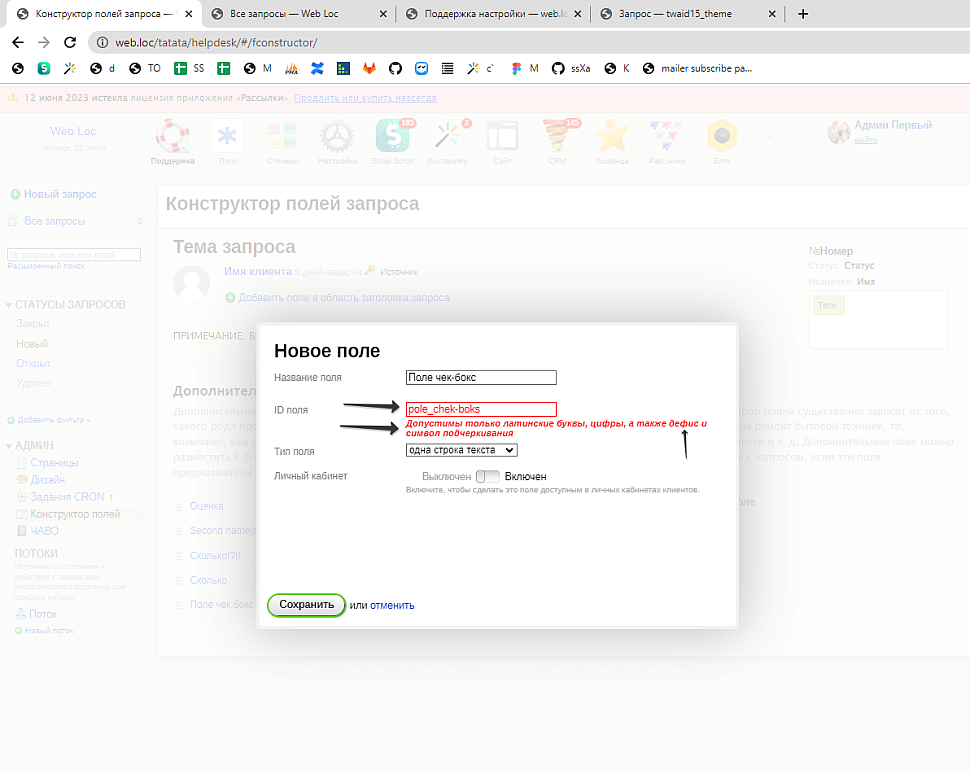970x774 pixels.
Task: Open the Поддержка helpdesk app icon
Action: click(172, 140)
